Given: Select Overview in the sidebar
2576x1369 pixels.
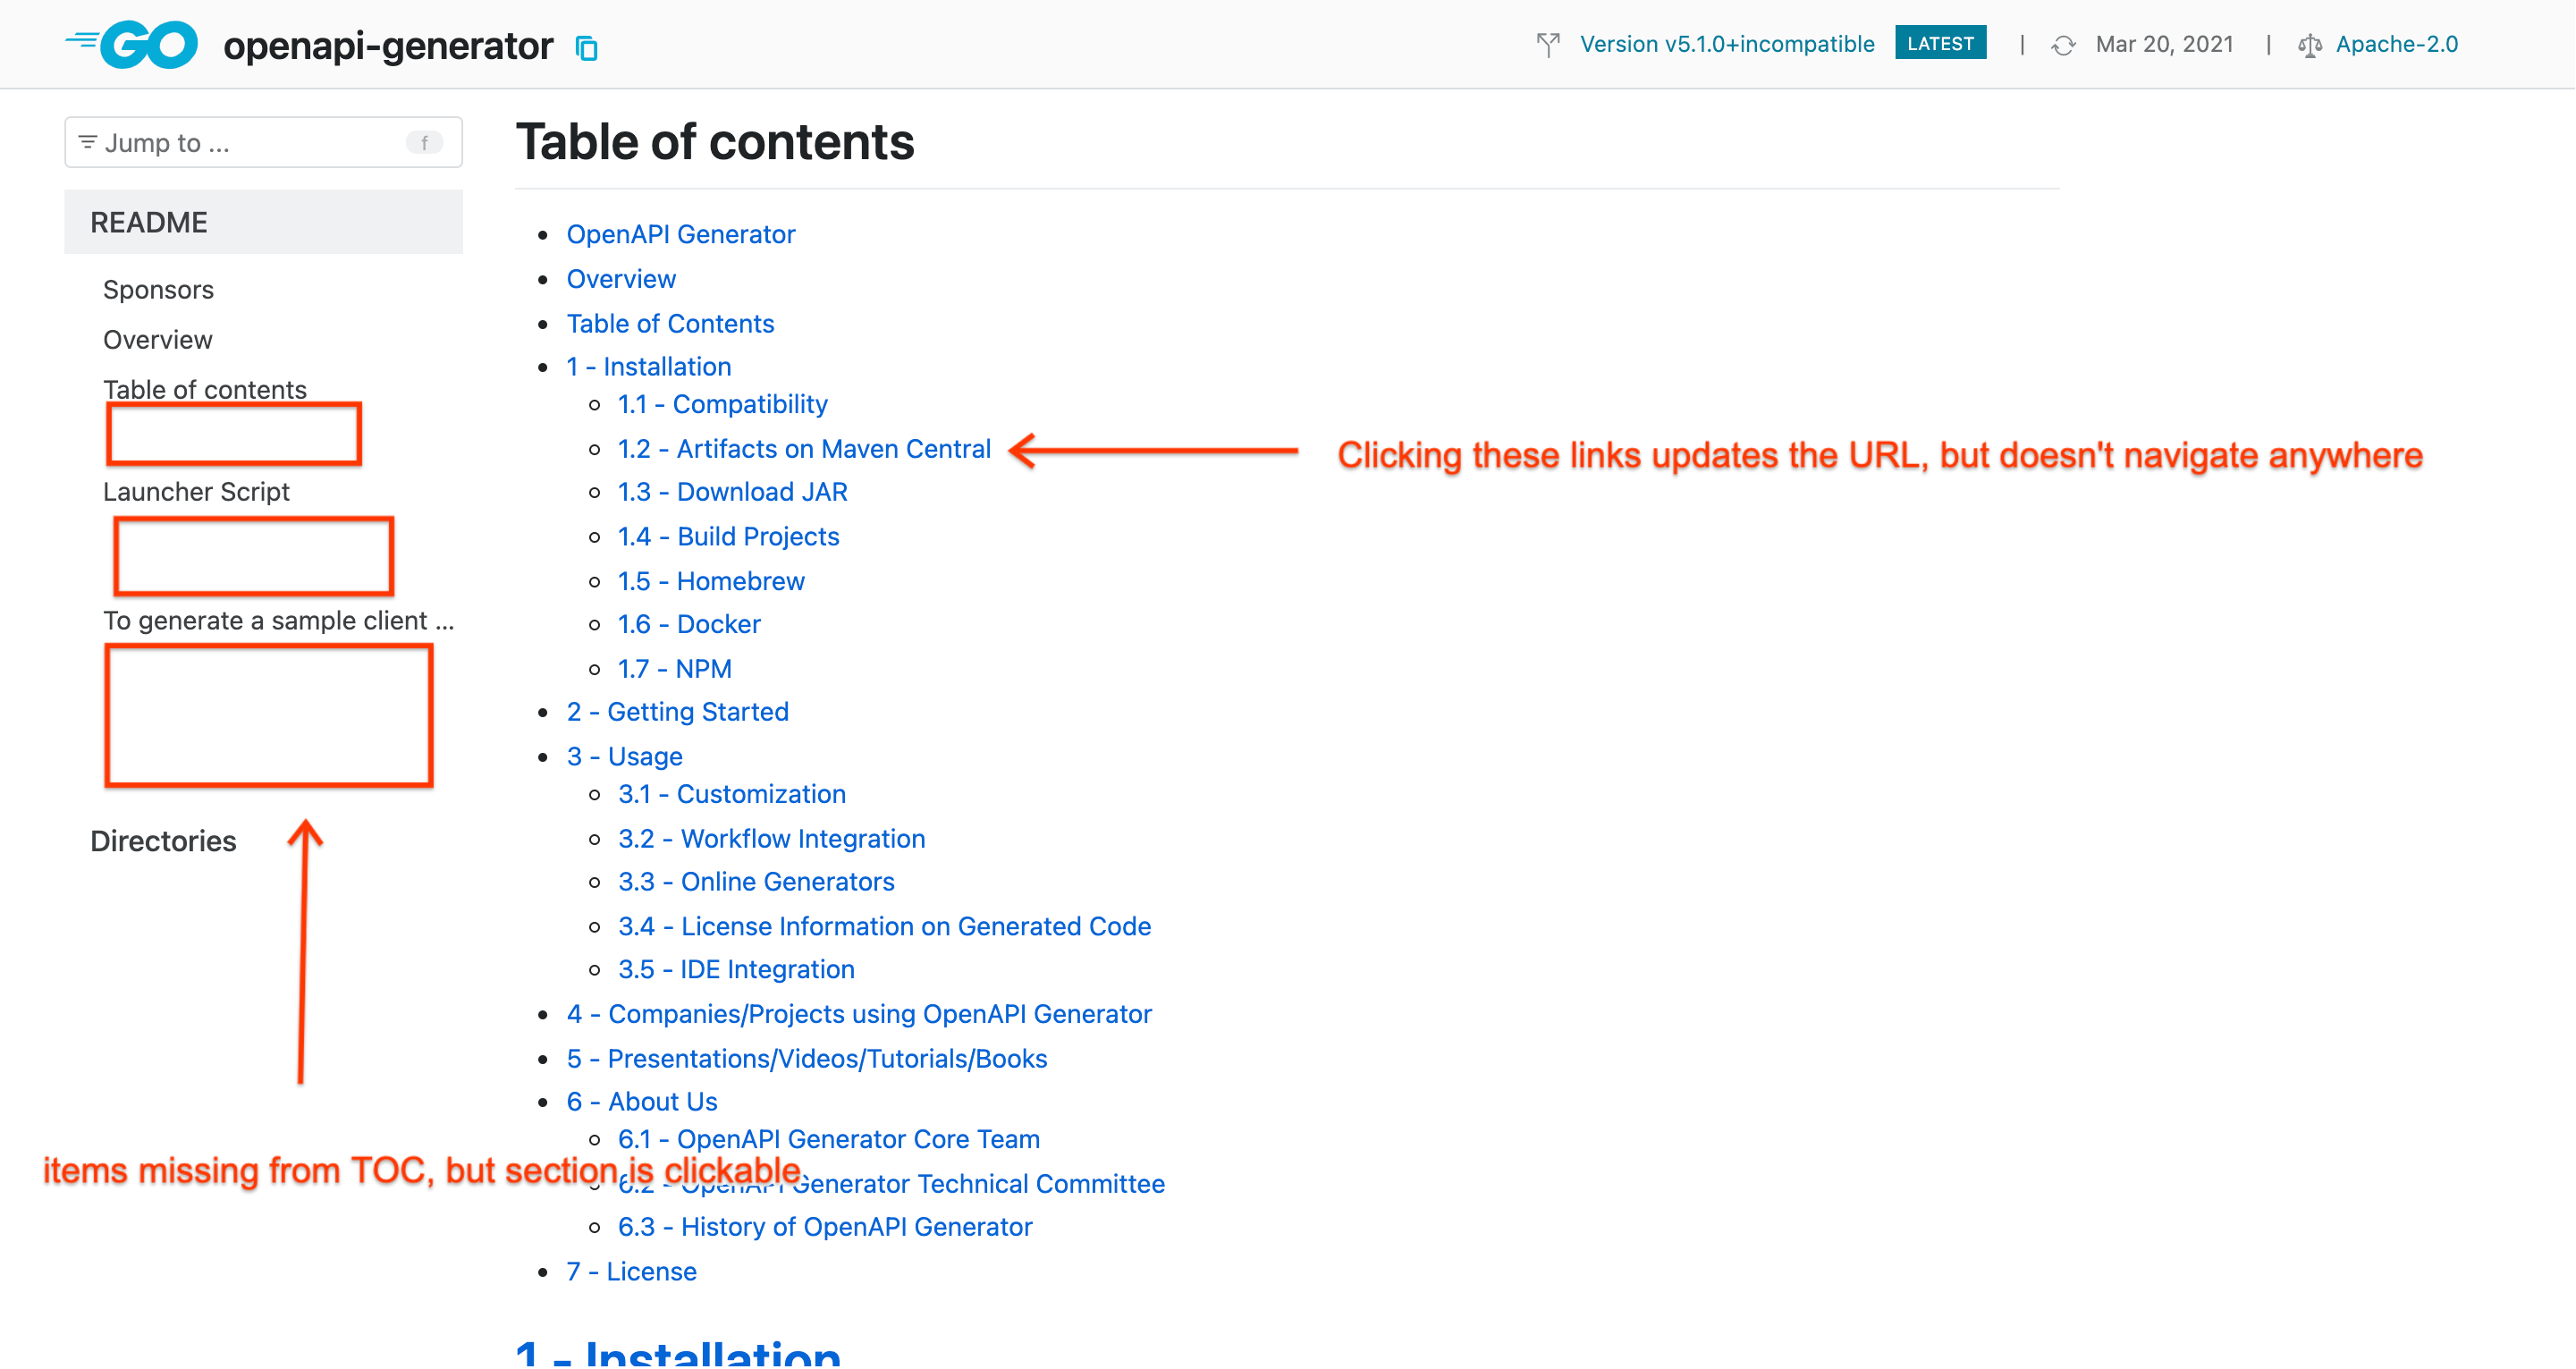Looking at the screenshot, I should coord(157,339).
